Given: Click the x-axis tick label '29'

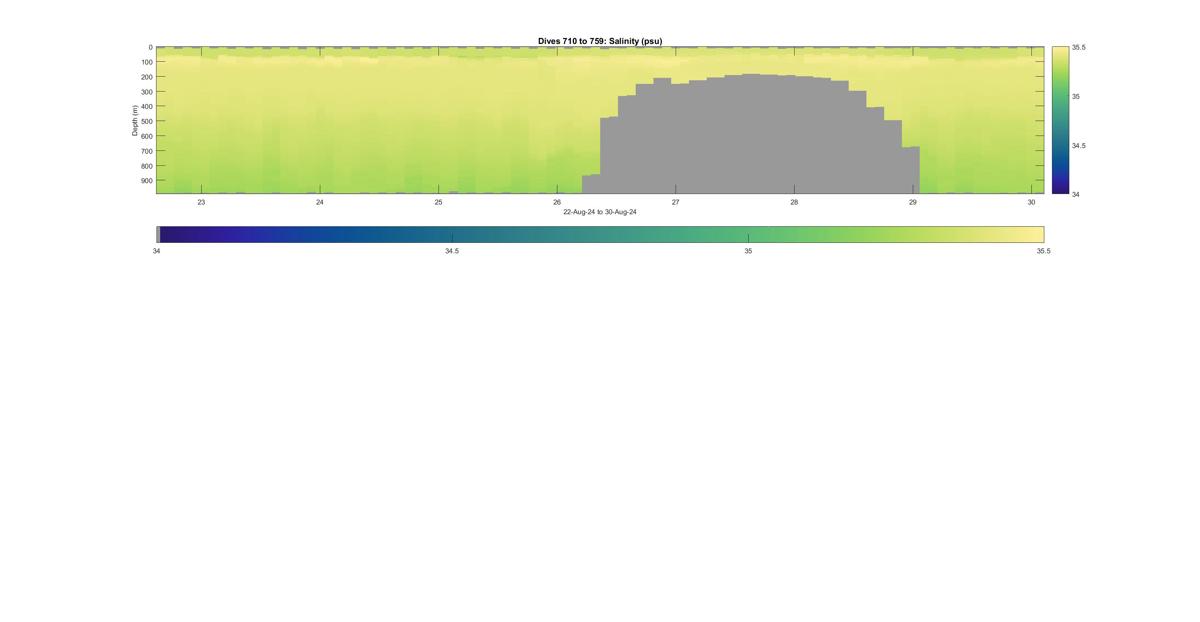Looking at the screenshot, I should [x=912, y=202].
